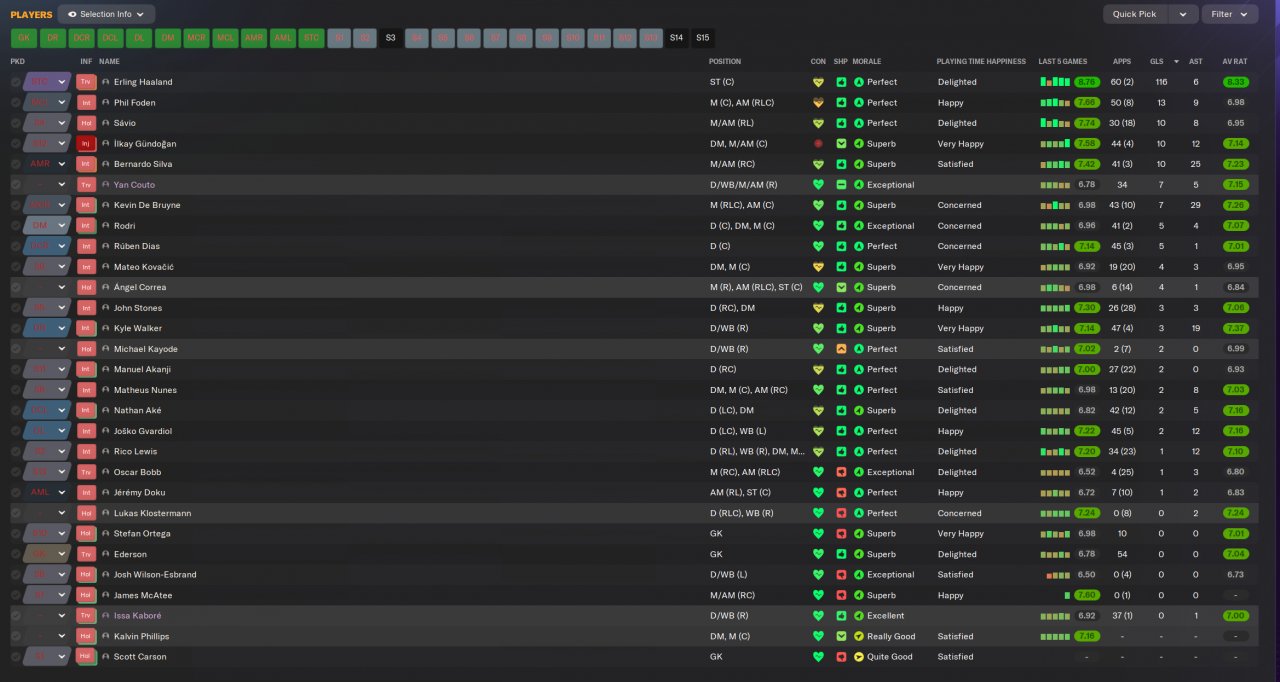Click Oscar Bobb's red sharpness icon
The height and width of the screenshot is (682, 1280).
click(841, 472)
